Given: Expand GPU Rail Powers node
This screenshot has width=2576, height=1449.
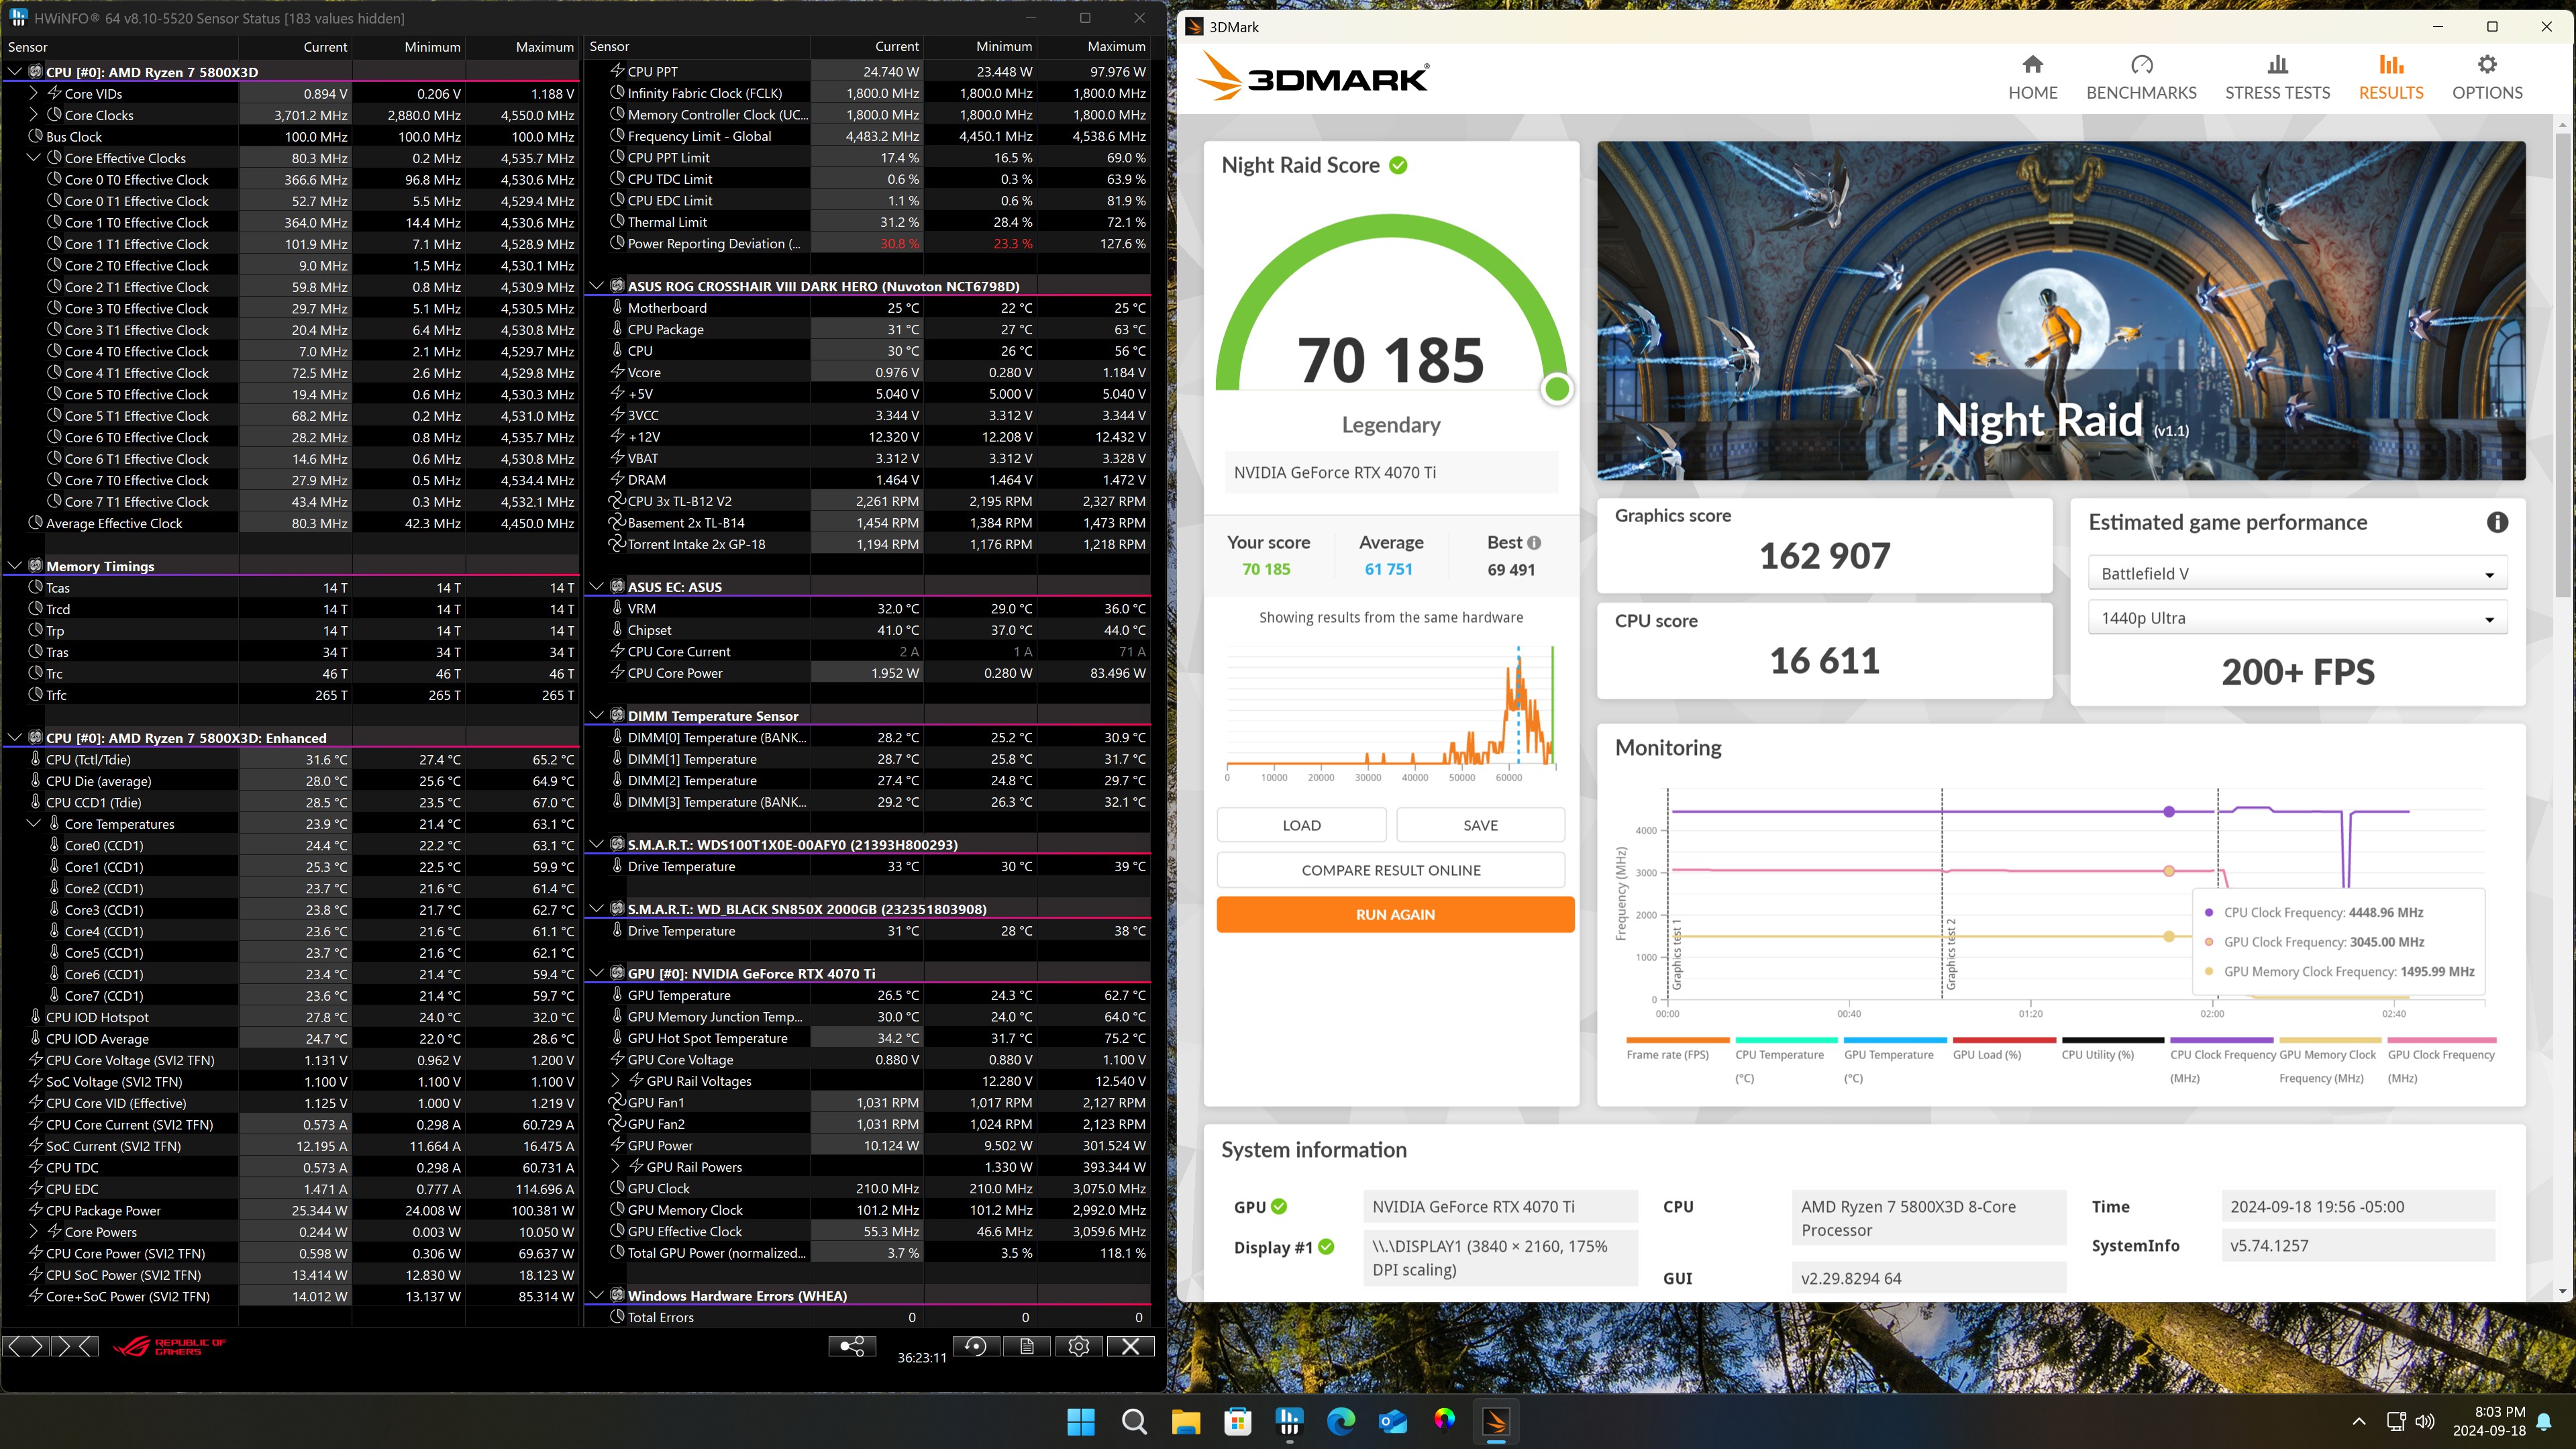Looking at the screenshot, I should pos(616,1166).
